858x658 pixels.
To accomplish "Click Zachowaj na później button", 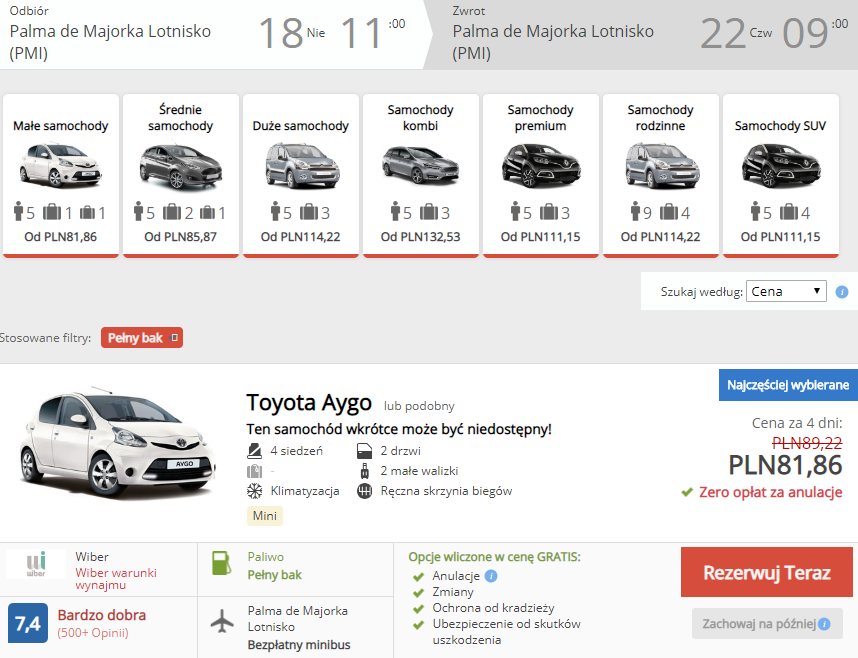I will pyautogui.click(x=767, y=624).
